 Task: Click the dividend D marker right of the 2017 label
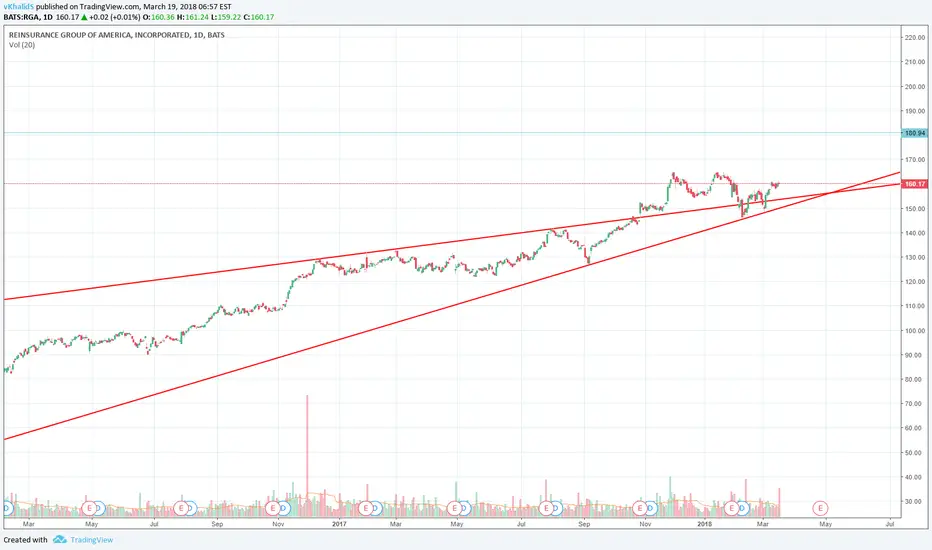[x=375, y=508]
